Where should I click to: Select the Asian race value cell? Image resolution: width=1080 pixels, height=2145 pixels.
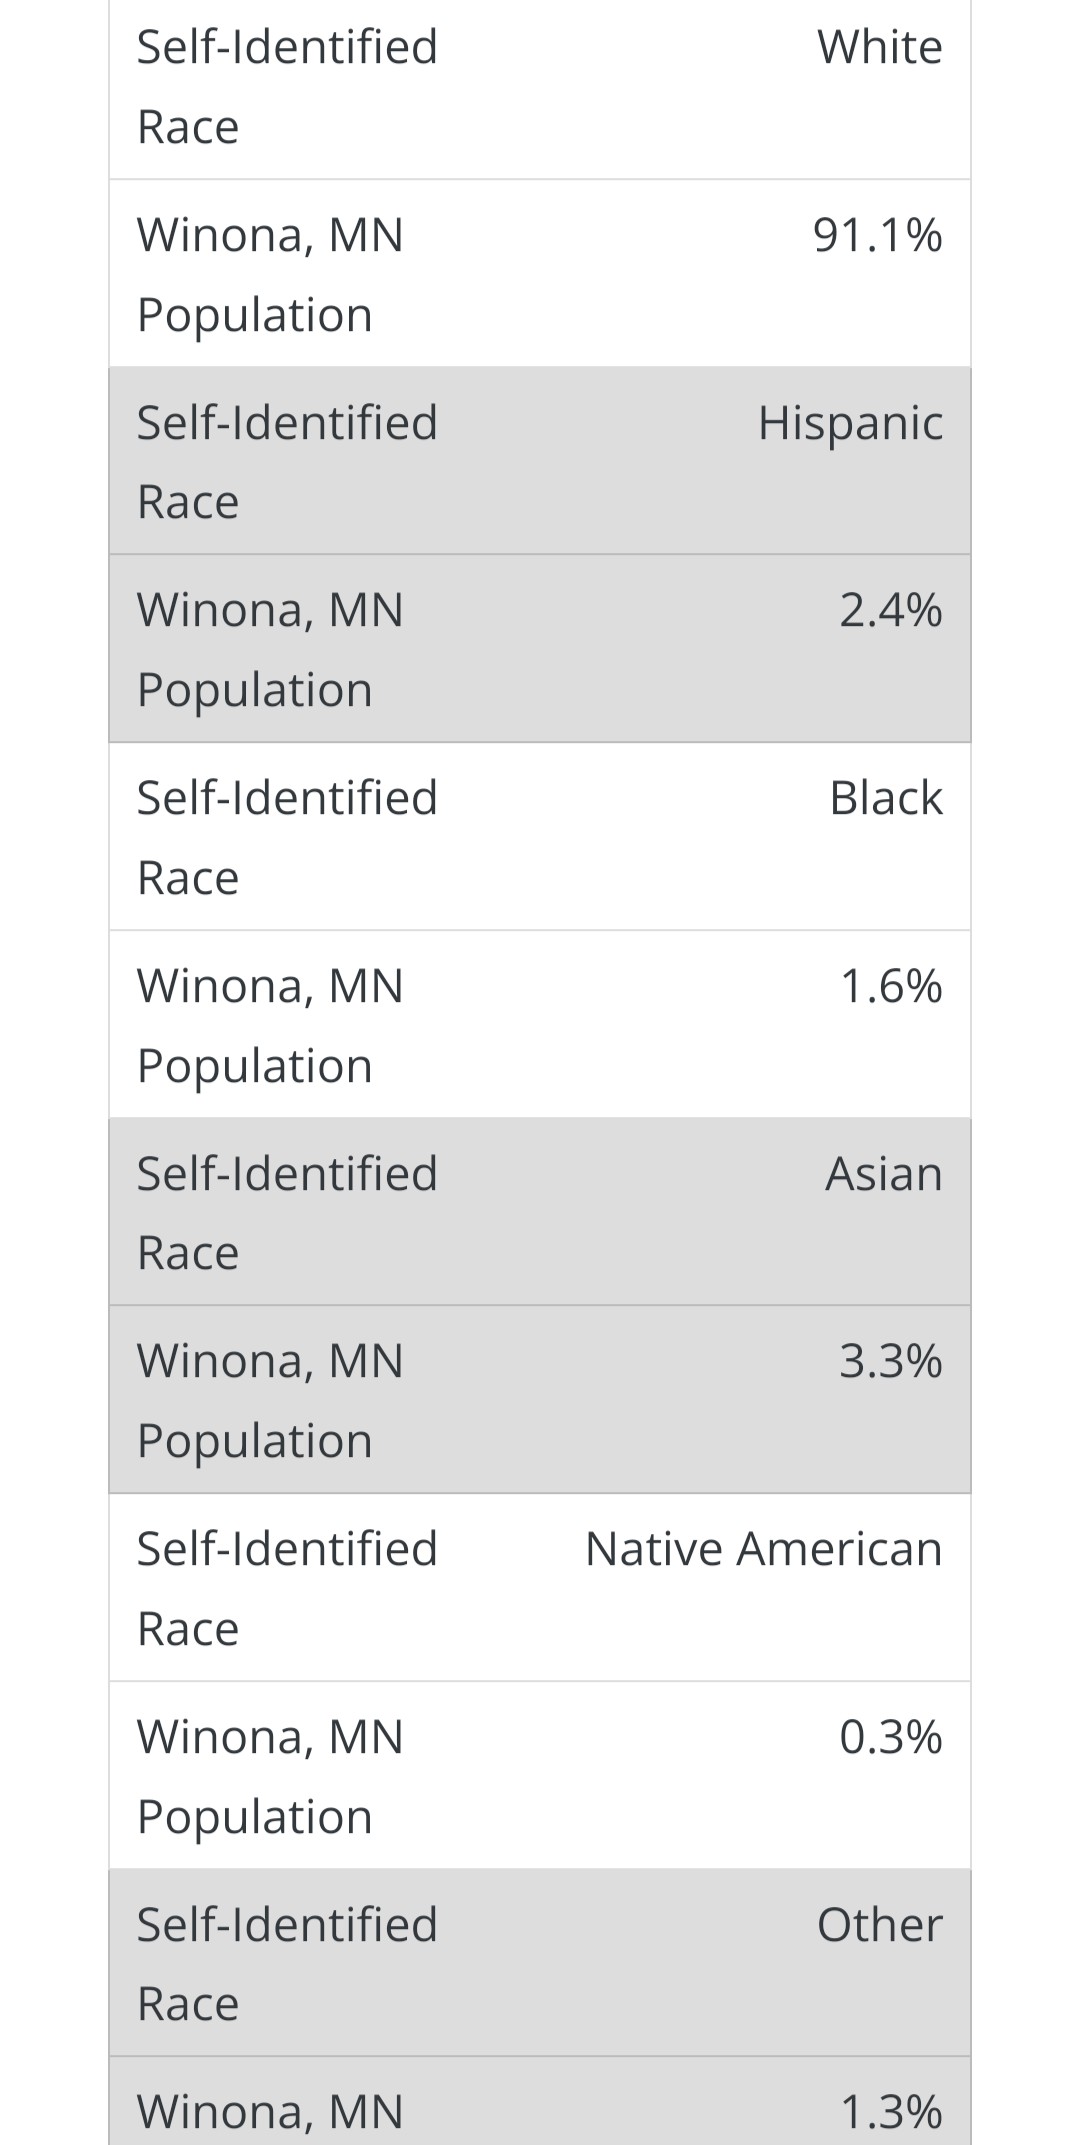[x=883, y=1174]
